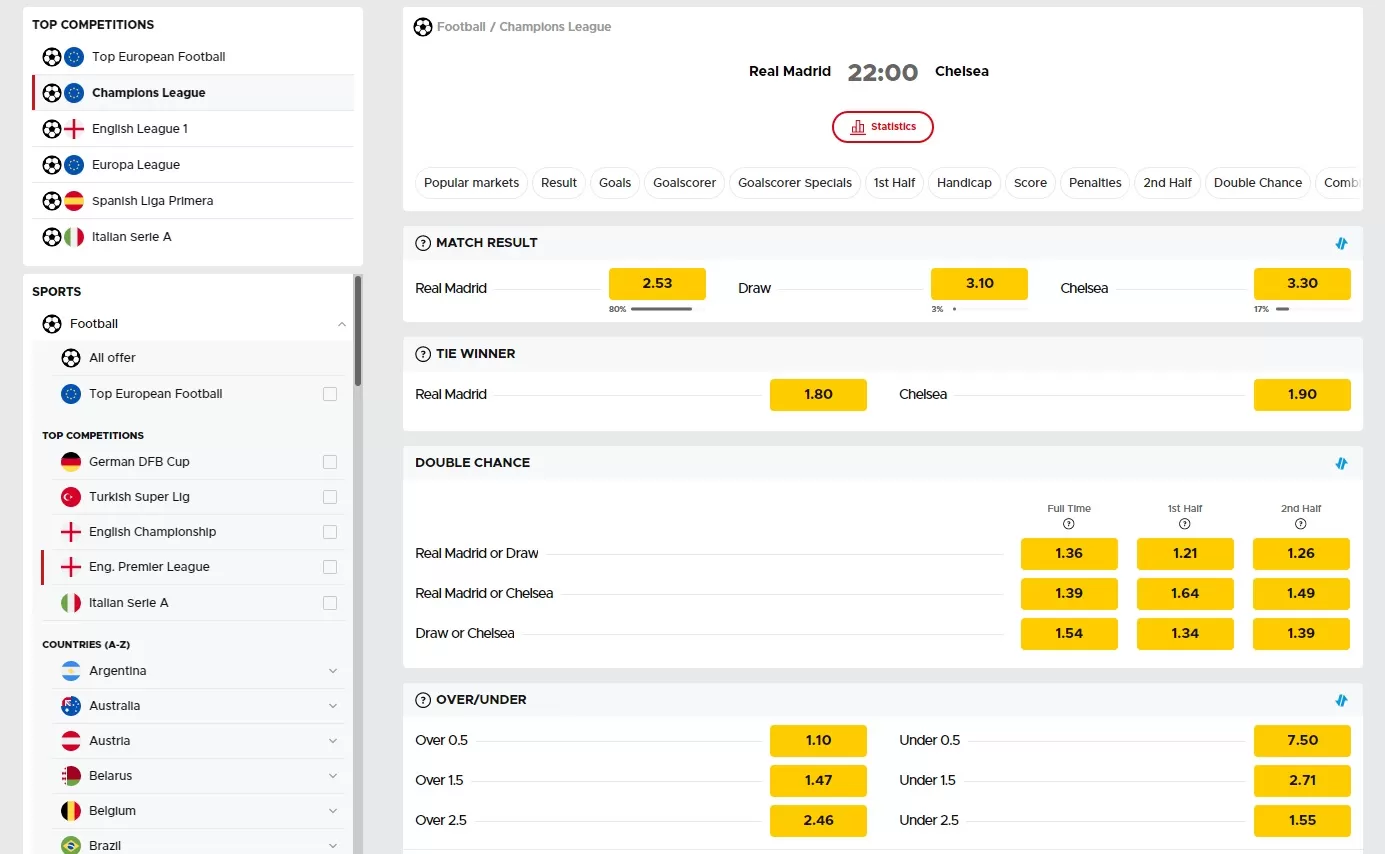Click the Spanish flag icon in Top Competitions
The image size is (1385, 854).
pyautogui.click(x=74, y=201)
